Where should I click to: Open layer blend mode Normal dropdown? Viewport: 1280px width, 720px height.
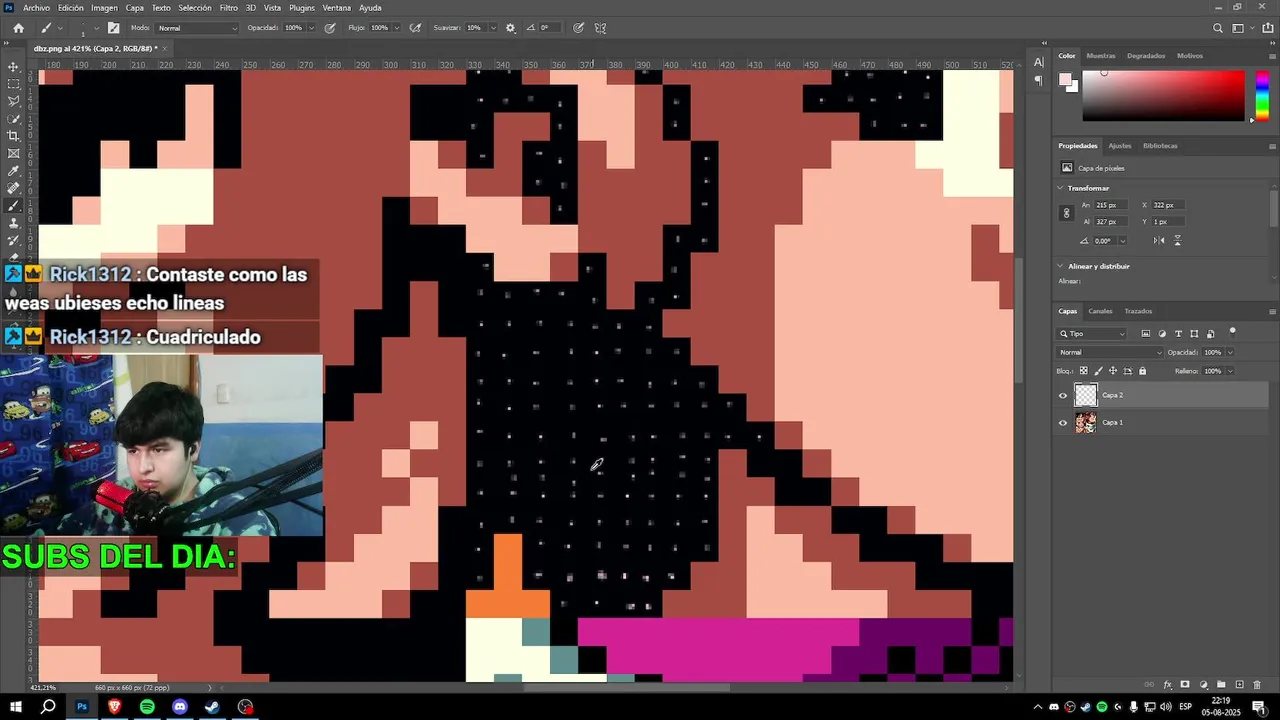click(x=1111, y=352)
